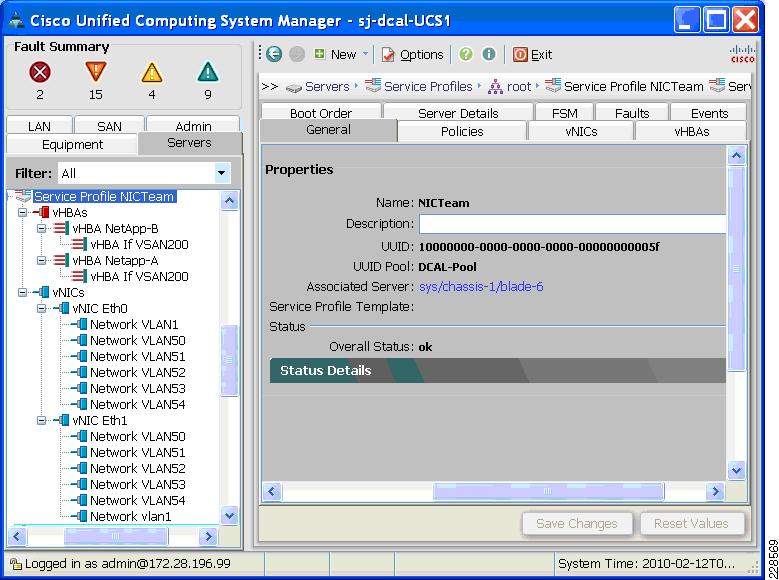Switch to the LAN tab

coord(39,125)
